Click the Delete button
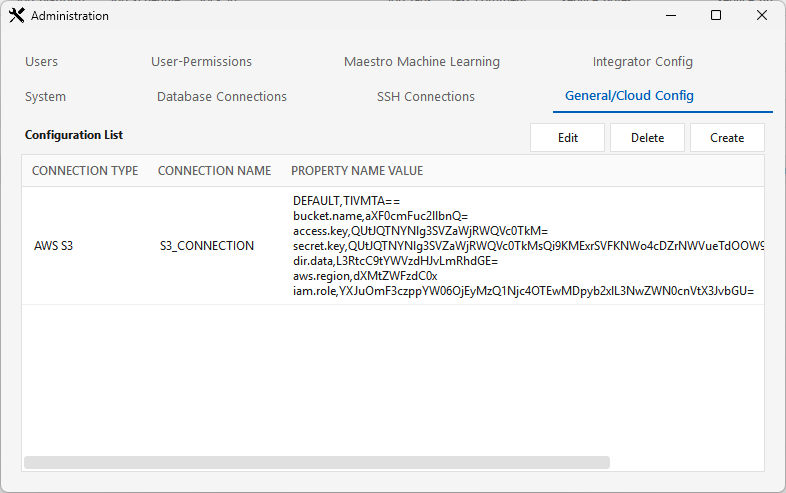This screenshot has width=786, height=493. coord(647,138)
